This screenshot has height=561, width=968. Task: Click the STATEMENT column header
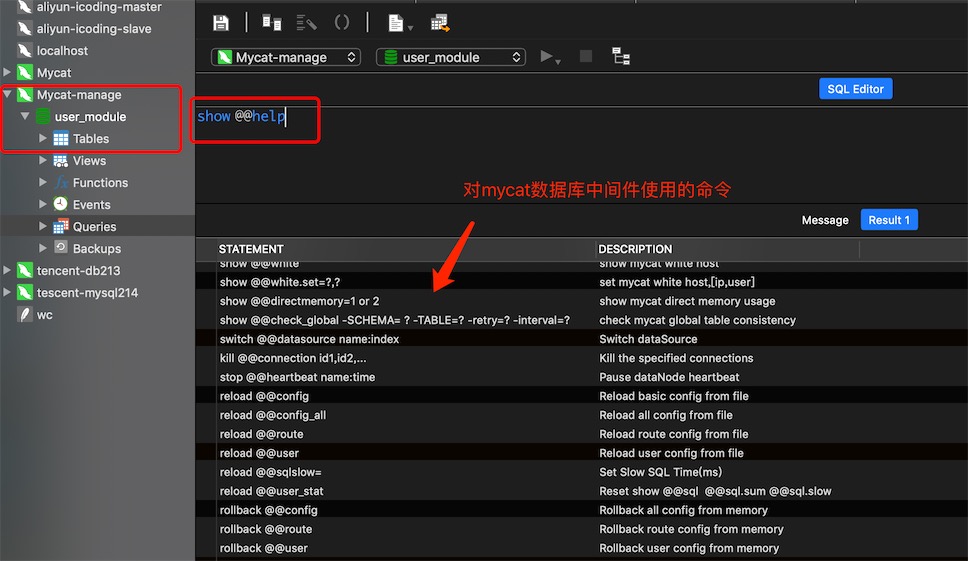[251, 249]
